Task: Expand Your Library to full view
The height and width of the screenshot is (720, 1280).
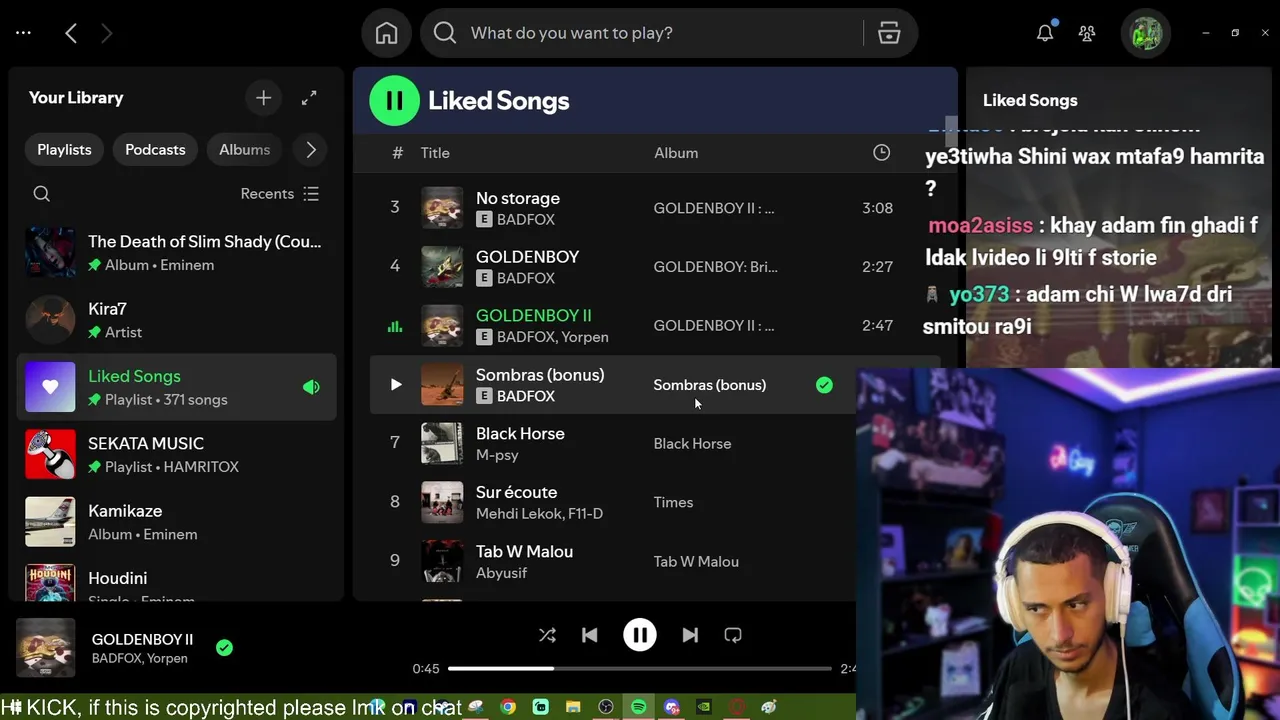Action: pos(309,97)
